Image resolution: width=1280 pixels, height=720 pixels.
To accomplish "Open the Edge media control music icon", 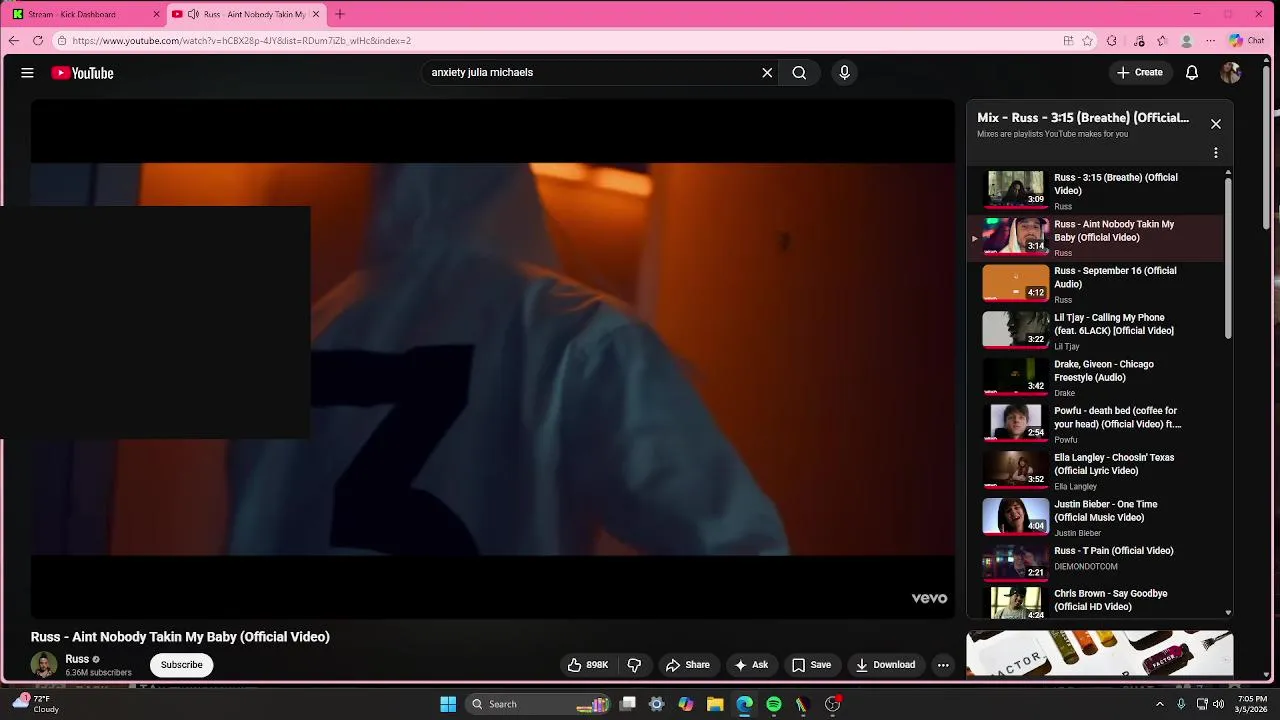I will (x=1139, y=41).
